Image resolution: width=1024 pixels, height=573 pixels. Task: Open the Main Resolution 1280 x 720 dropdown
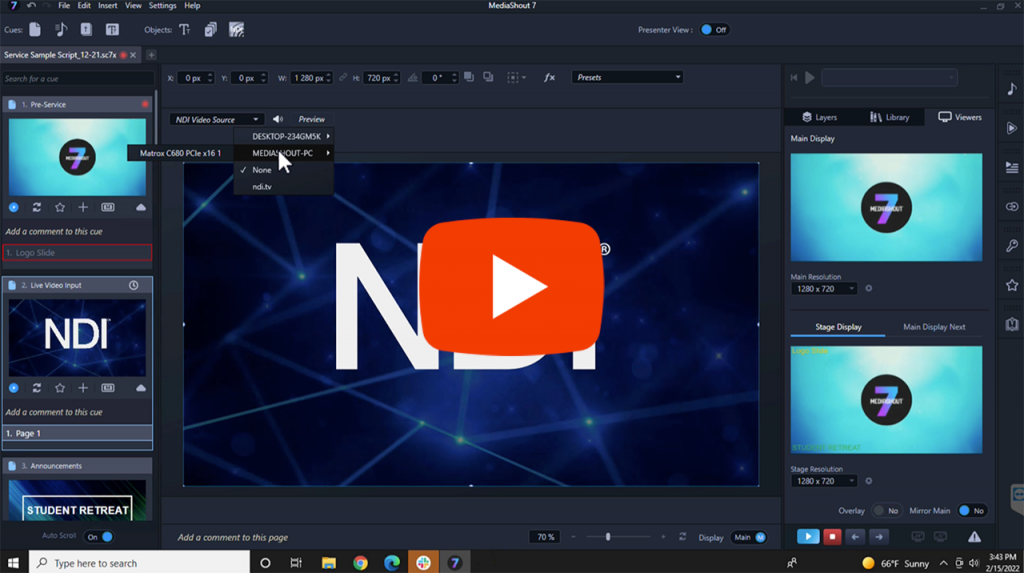click(824, 288)
